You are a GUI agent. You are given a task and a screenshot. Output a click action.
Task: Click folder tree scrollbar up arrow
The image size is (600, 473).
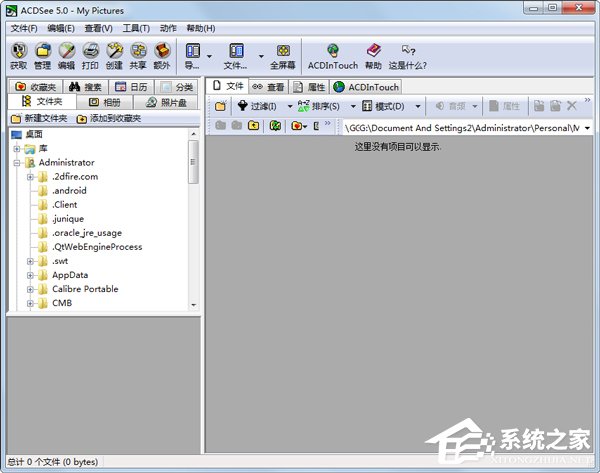(x=193, y=134)
